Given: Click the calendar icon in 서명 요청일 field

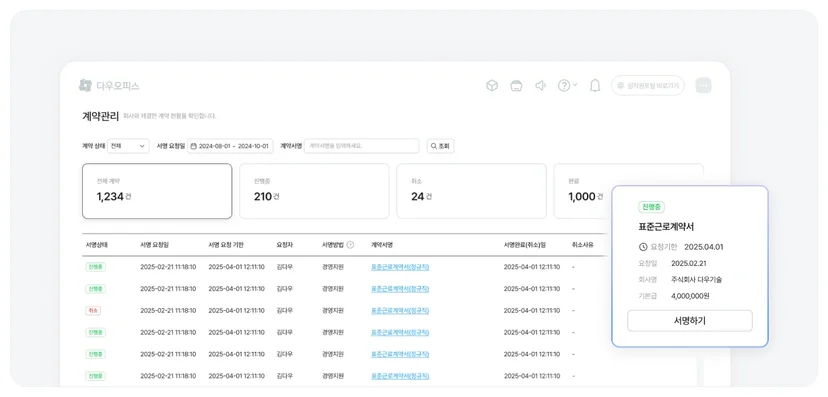Looking at the screenshot, I should tap(193, 146).
